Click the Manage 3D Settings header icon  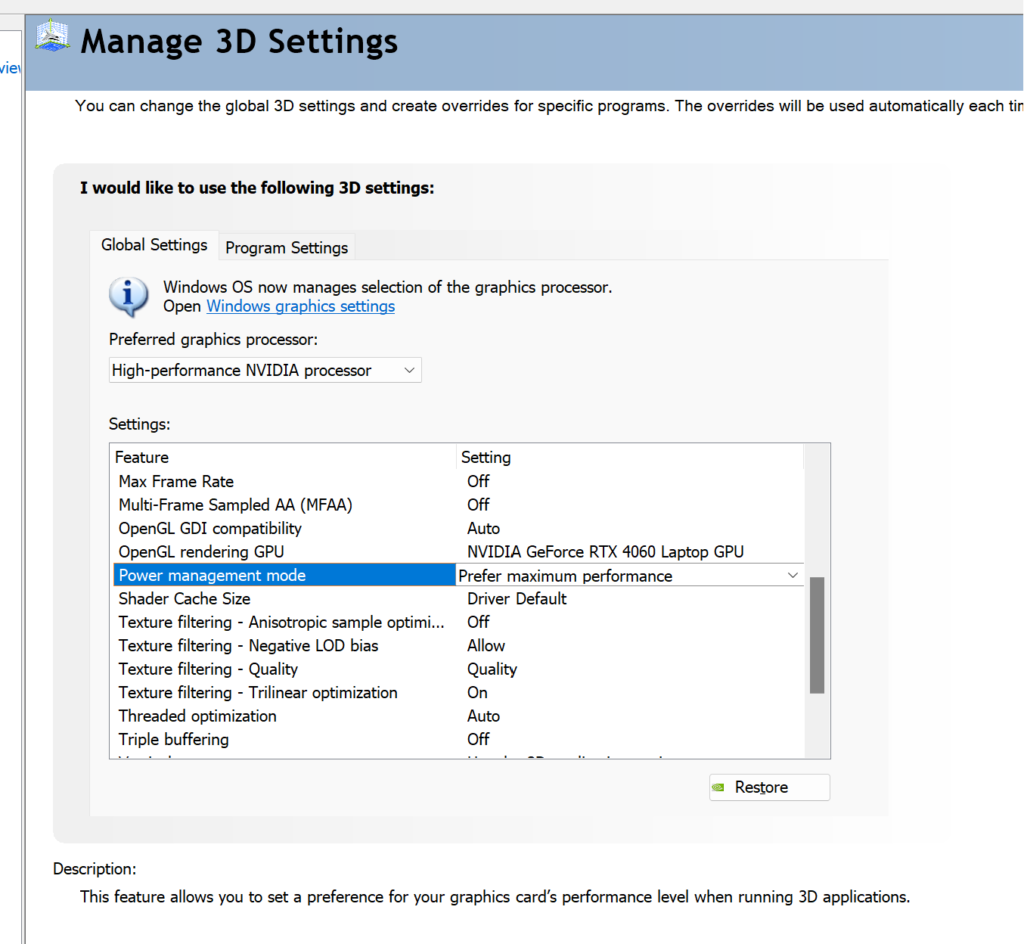53,37
